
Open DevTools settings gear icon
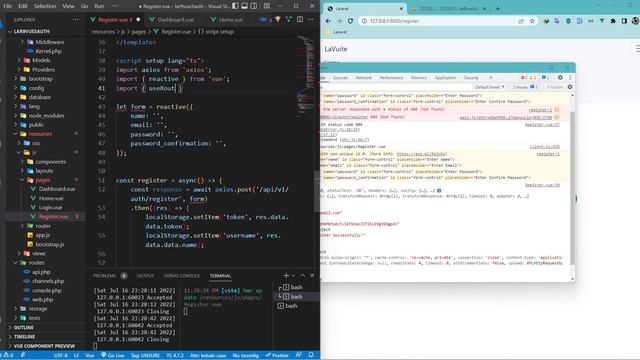point(560,78)
